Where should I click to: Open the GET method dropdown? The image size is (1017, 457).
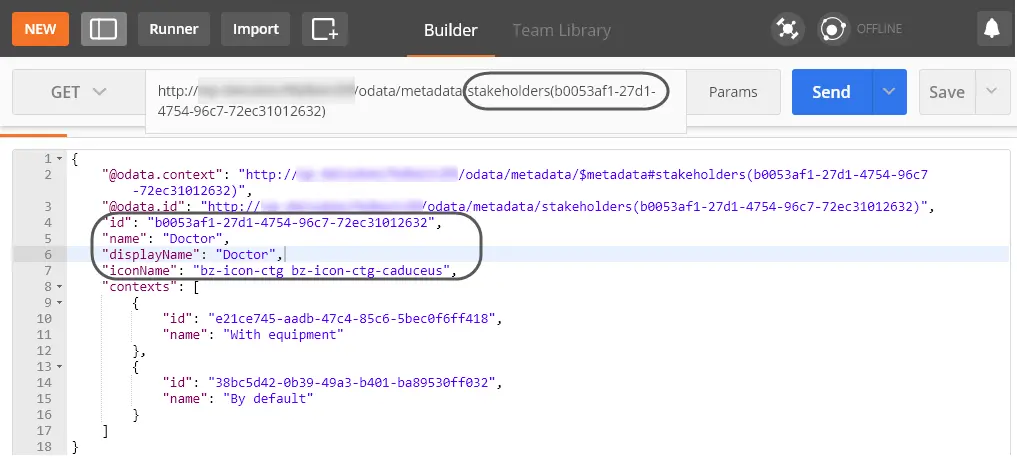78,92
